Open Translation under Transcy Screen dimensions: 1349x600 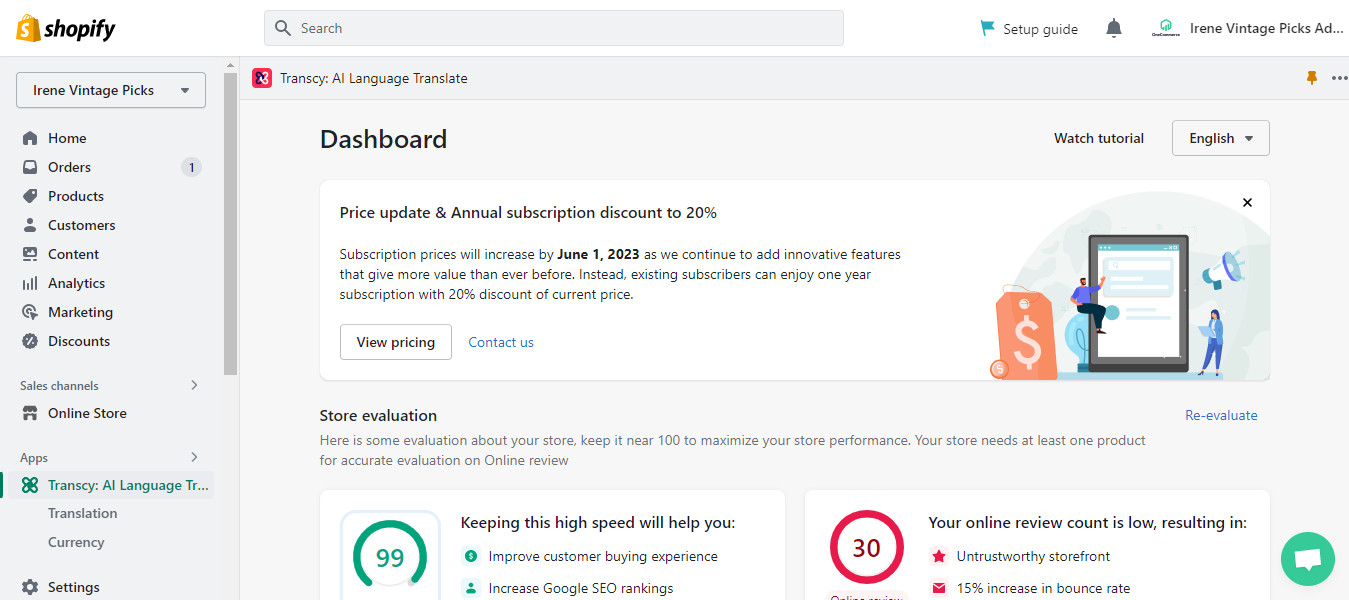click(x=82, y=513)
